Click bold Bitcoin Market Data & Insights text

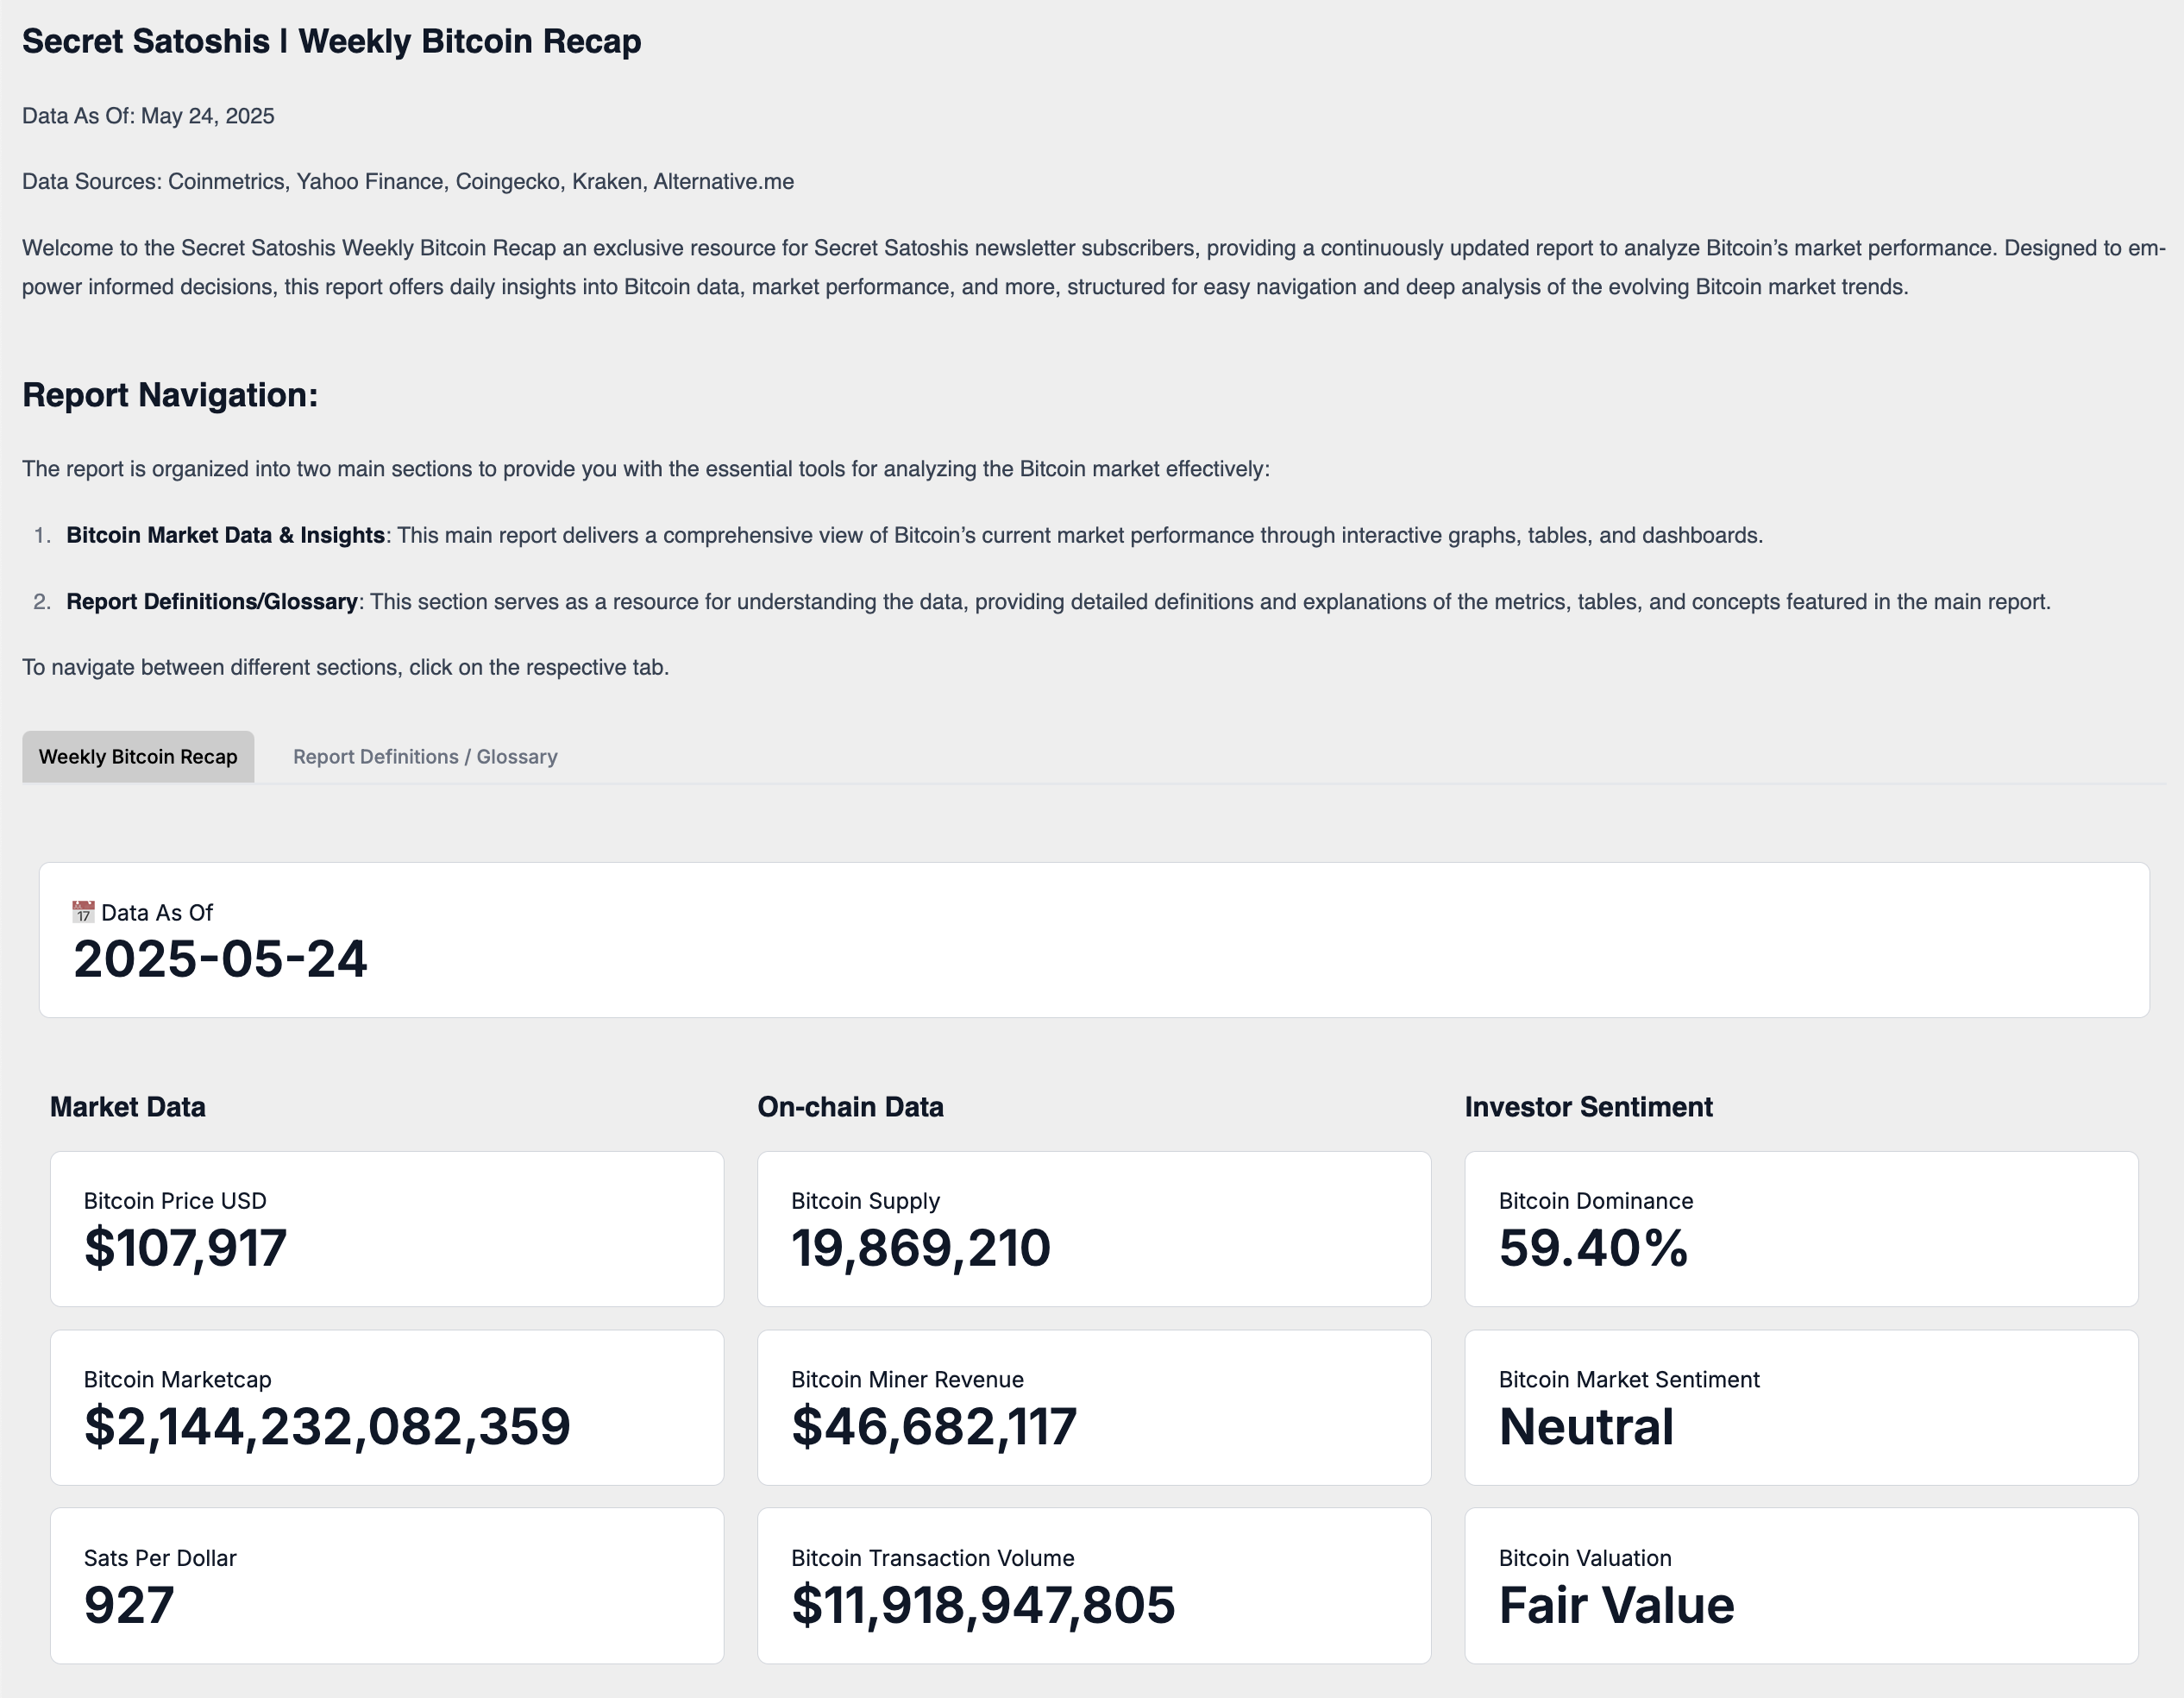pos(225,535)
